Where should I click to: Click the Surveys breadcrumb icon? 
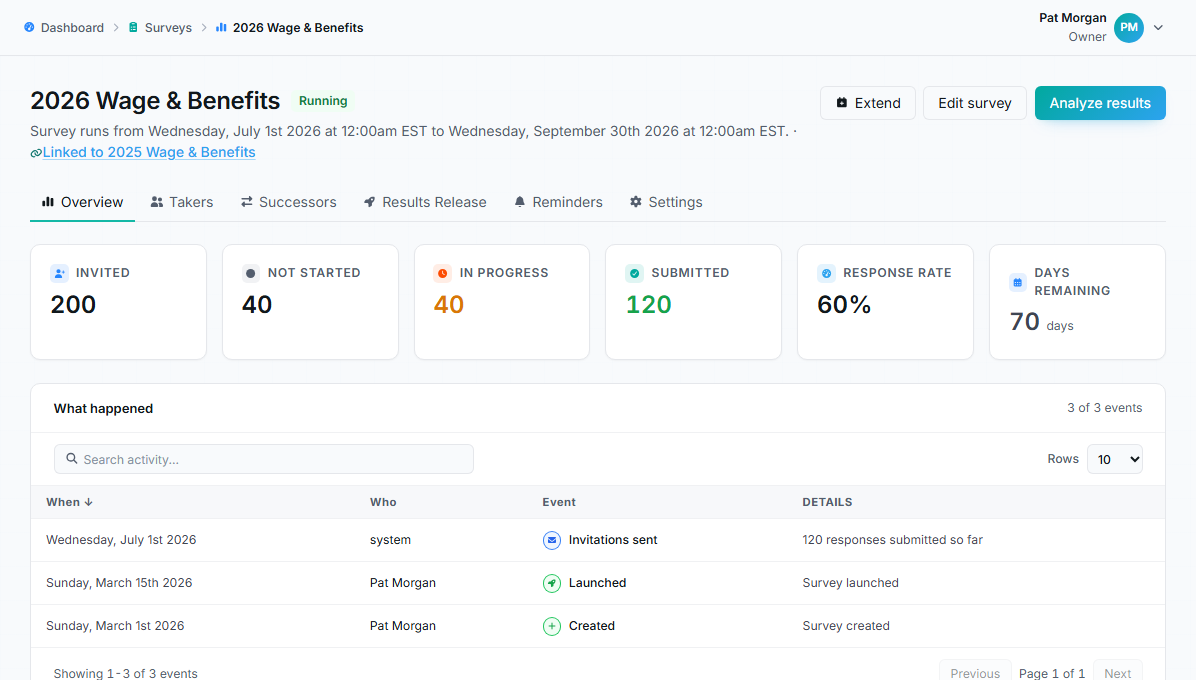pos(133,27)
